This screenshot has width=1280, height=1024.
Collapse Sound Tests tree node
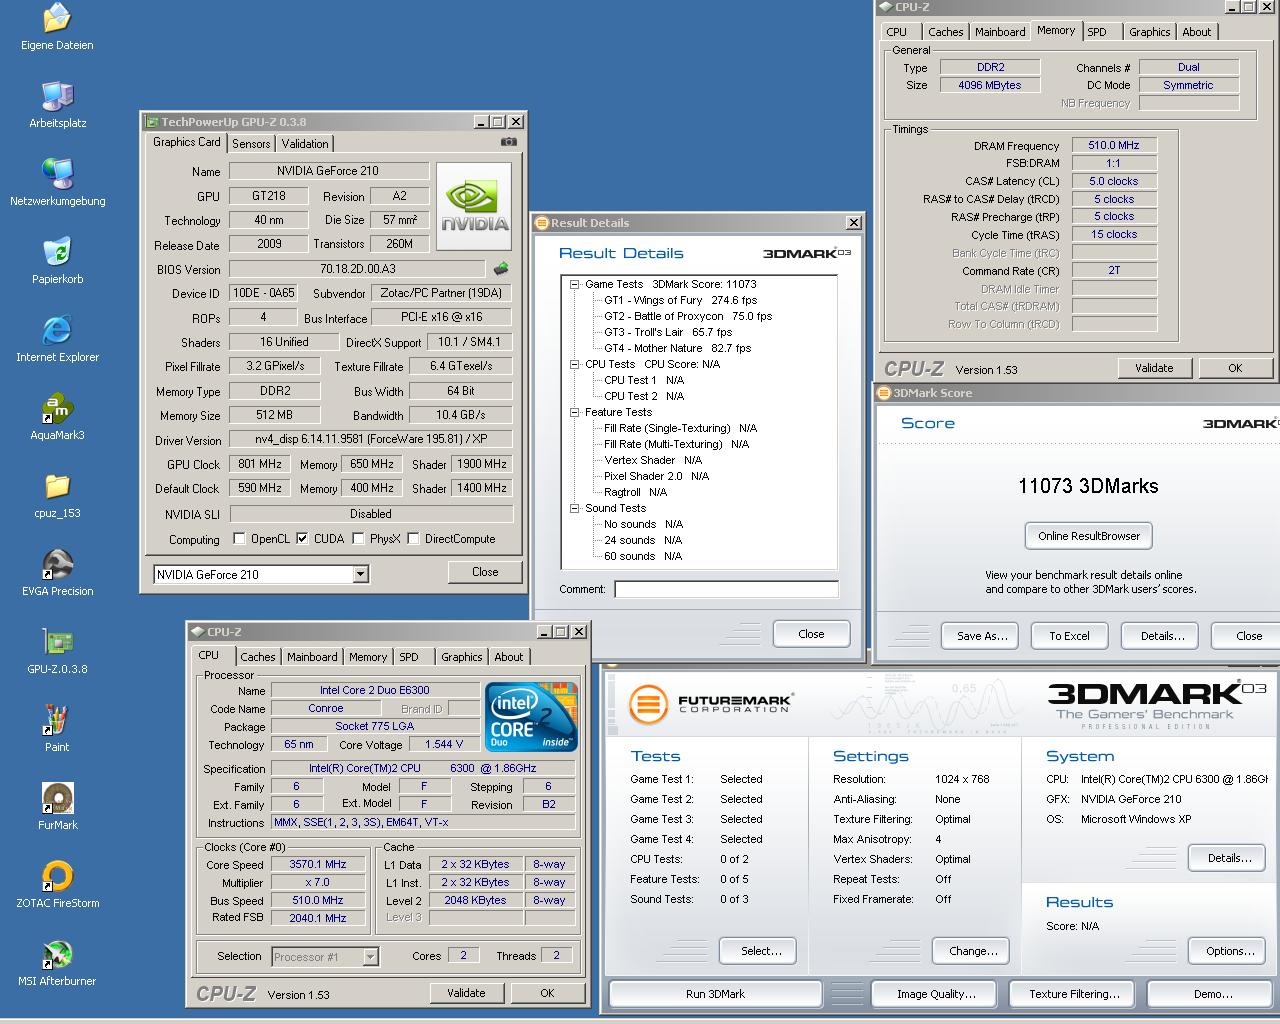575,508
